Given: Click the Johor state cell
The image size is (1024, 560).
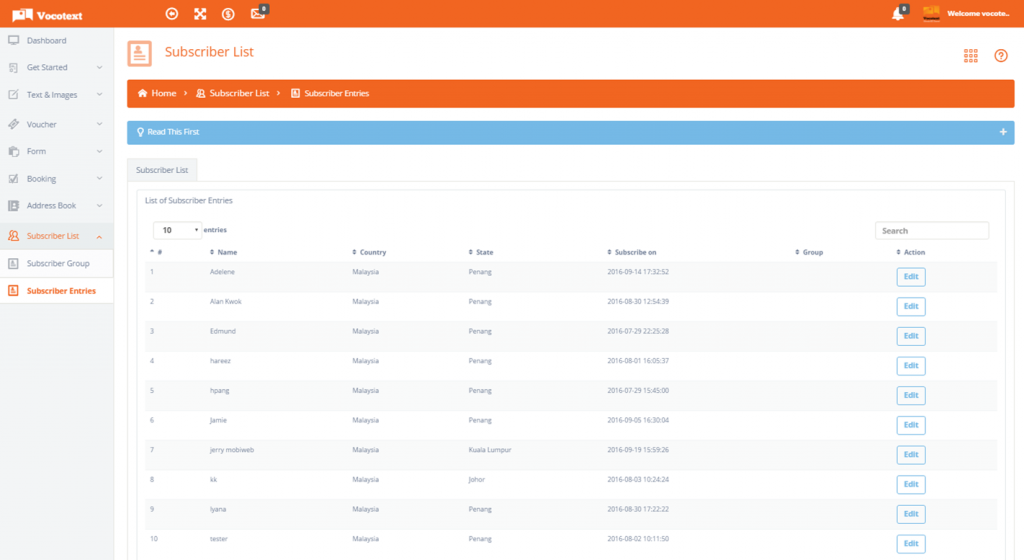Looking at the screenshot, I should [x=477, y=480].
